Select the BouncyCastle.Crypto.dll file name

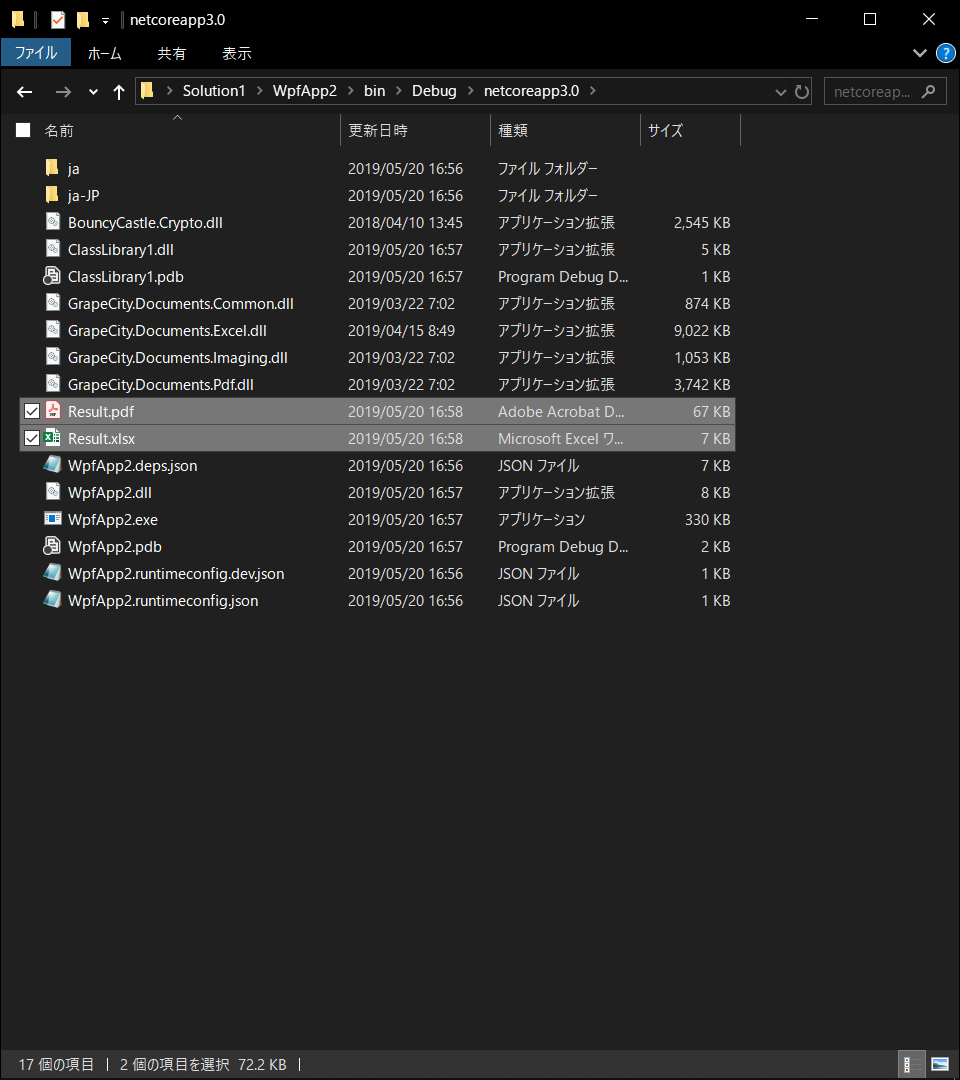[145, 222]
